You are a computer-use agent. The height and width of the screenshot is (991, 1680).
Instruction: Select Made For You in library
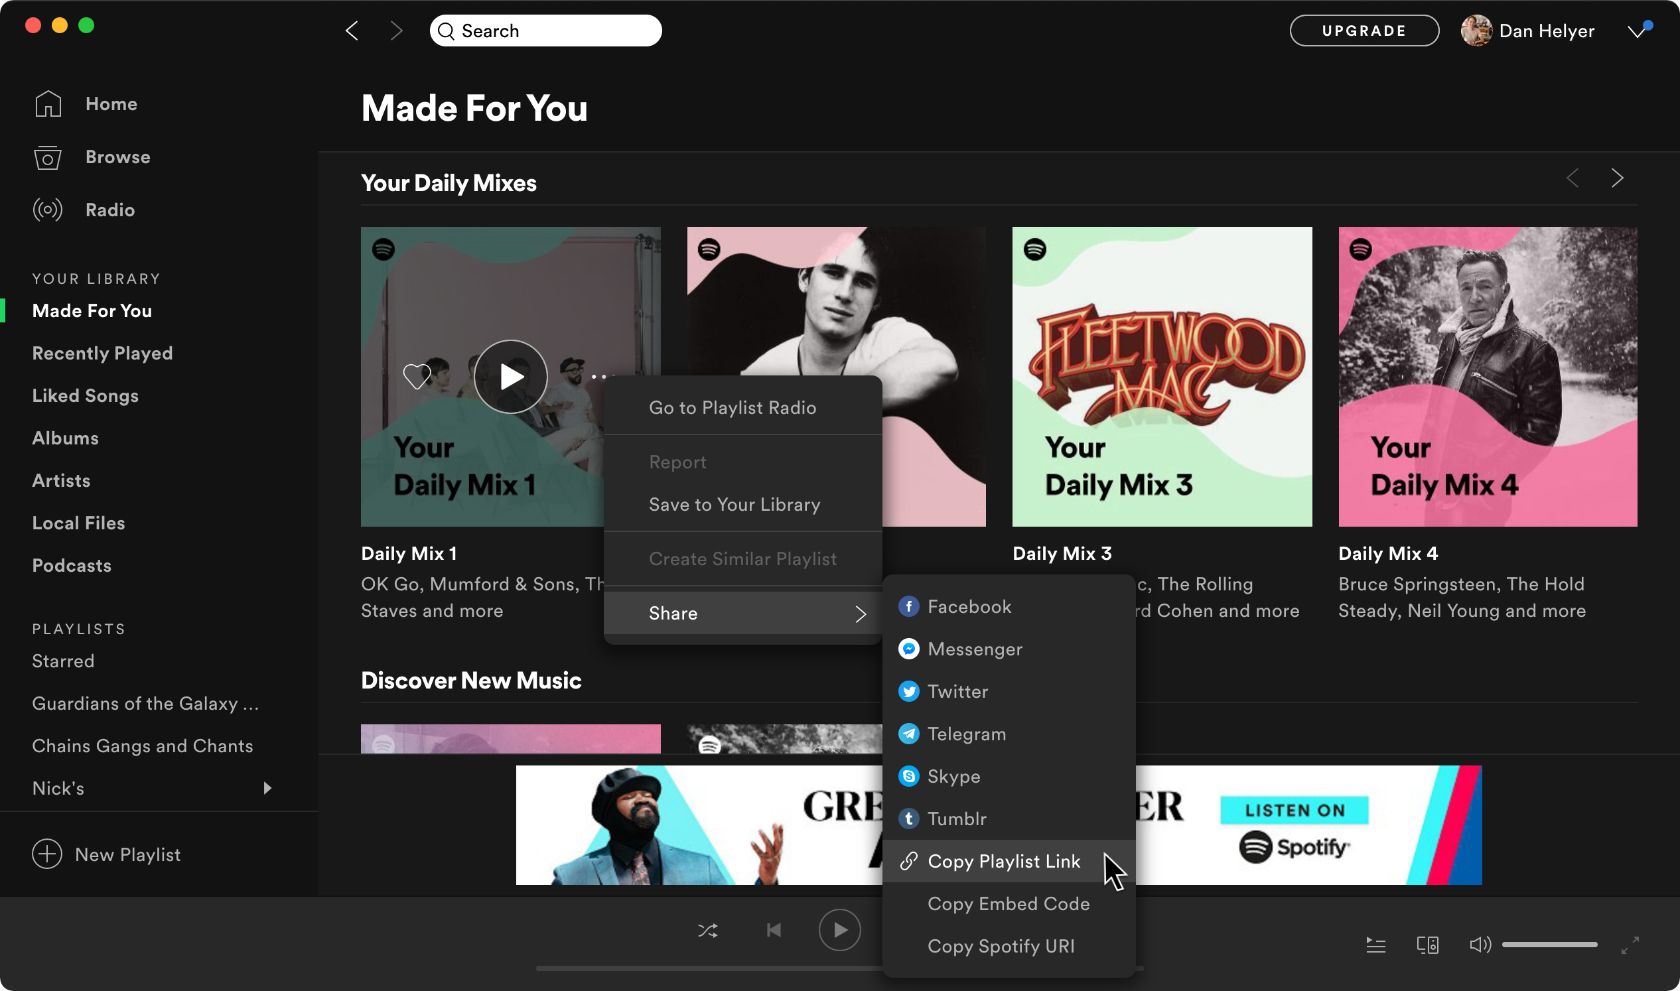[x=92, y=311]
